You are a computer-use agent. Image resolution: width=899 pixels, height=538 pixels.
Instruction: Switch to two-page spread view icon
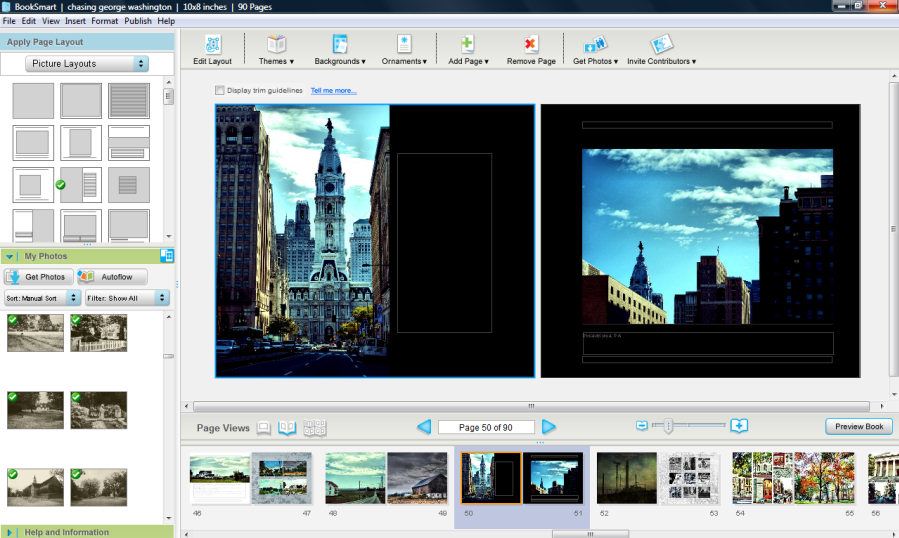point(288,428)
